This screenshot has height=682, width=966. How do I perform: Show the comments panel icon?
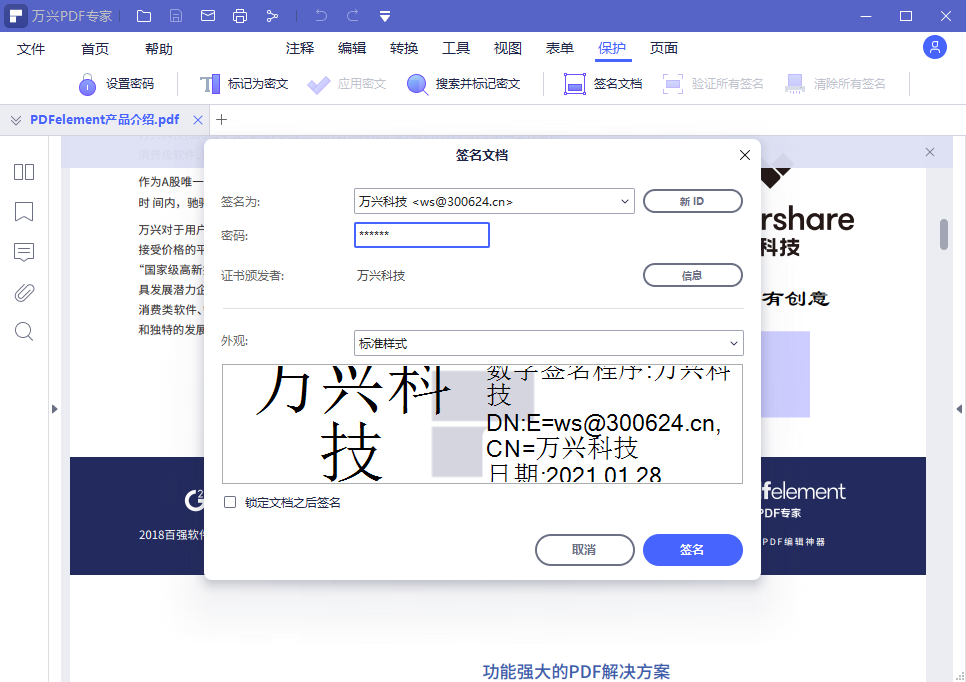[x=23, y=252]
